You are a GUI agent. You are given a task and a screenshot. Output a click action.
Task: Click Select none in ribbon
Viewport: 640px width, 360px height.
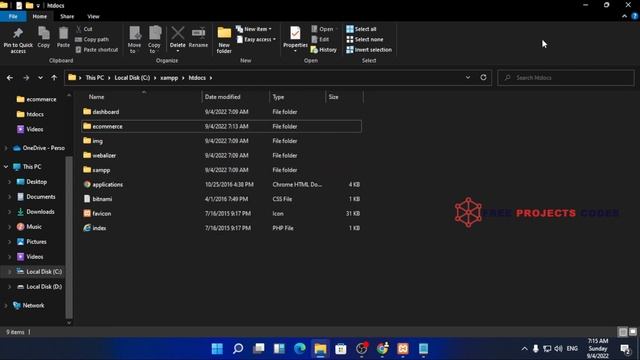tap(365, 40)
